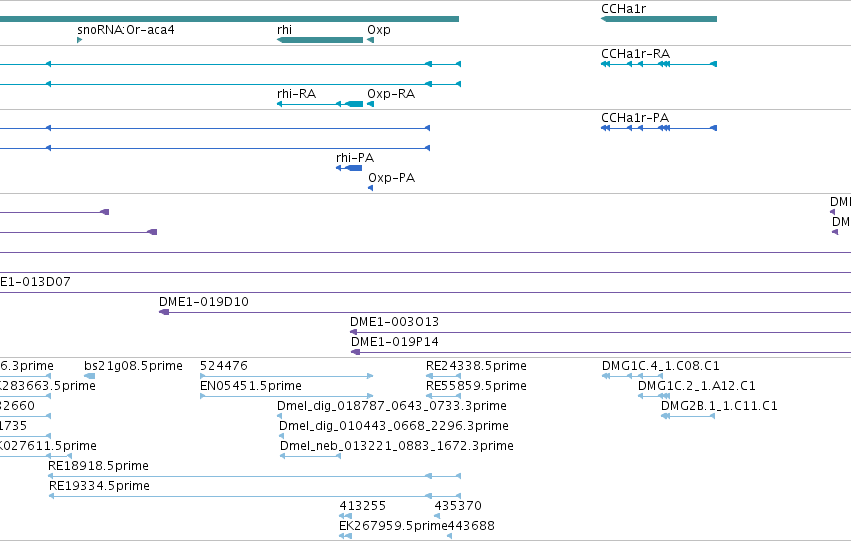Click the Oxp-PA feature label
The width and height of the screenshot is (851, 541).
click(391, 178)
